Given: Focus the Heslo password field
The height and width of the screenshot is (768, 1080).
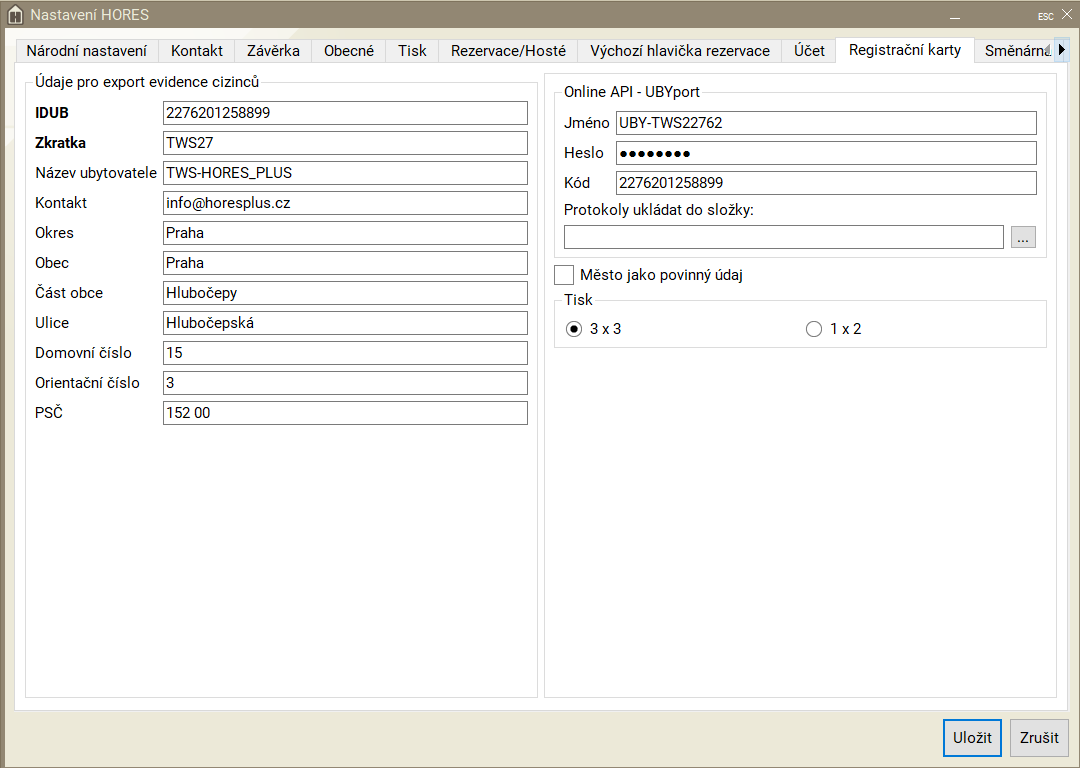Looking at the screenshot, I should coord(826,153).
